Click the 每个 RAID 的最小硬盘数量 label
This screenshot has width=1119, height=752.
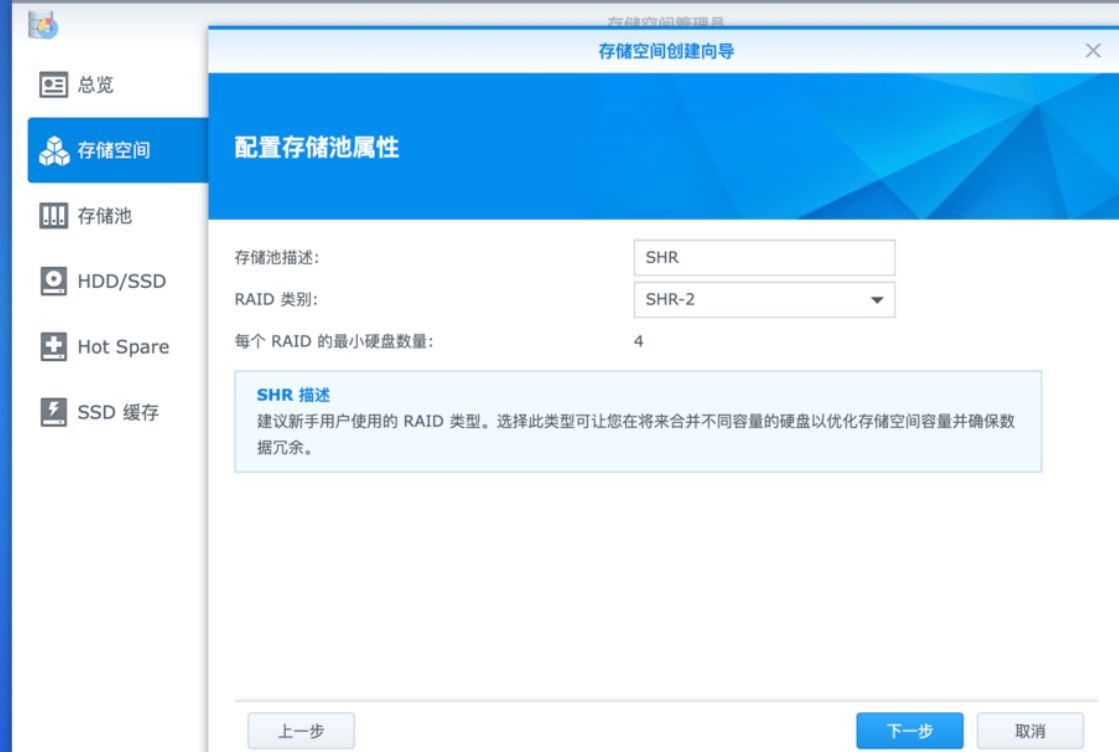point(333,342)
